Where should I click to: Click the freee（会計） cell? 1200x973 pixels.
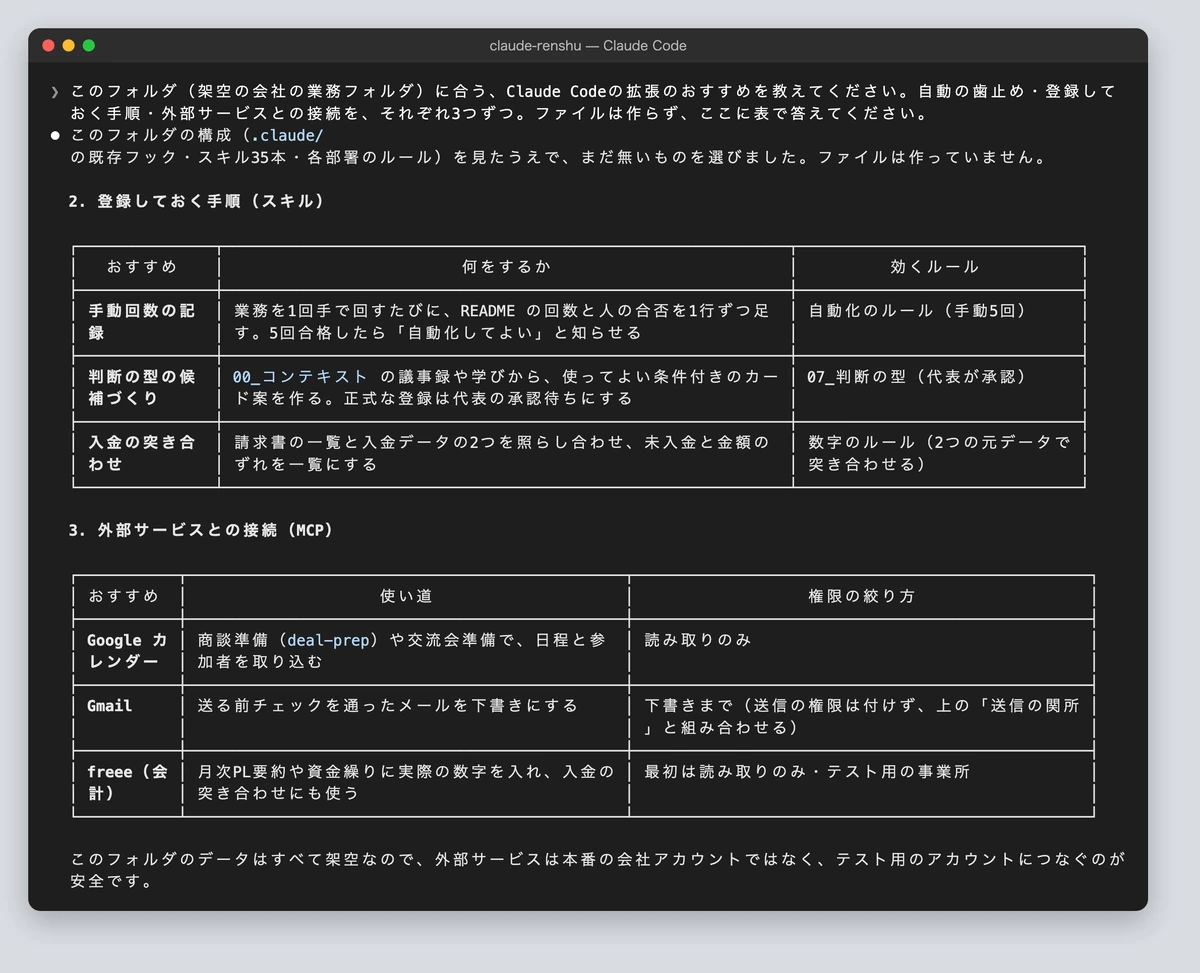(127, 783)
